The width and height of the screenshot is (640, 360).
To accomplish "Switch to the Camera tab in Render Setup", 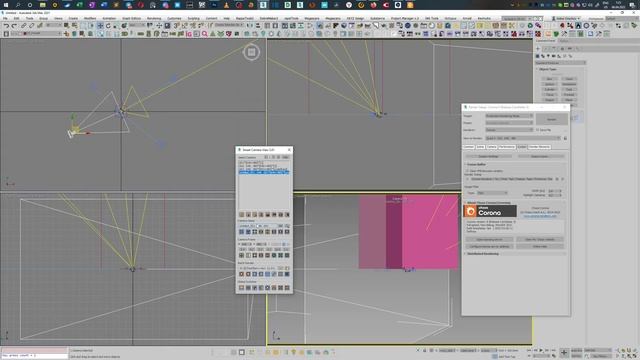I will pos(491,147).
